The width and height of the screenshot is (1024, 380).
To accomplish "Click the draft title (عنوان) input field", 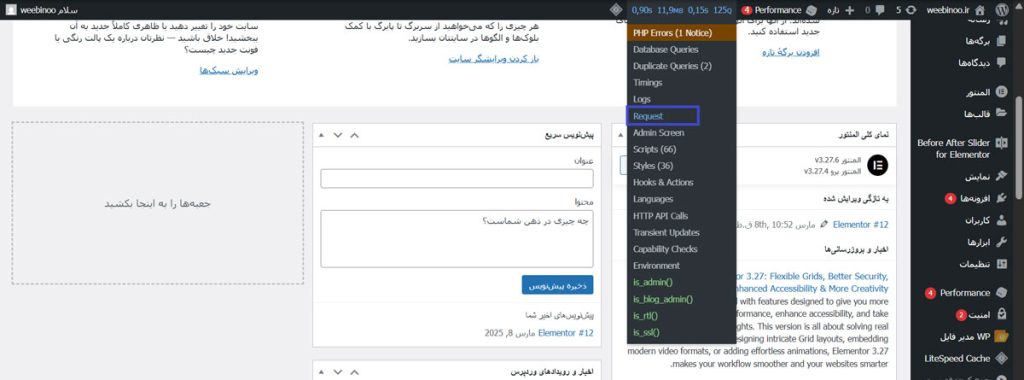I will point(456,179).
